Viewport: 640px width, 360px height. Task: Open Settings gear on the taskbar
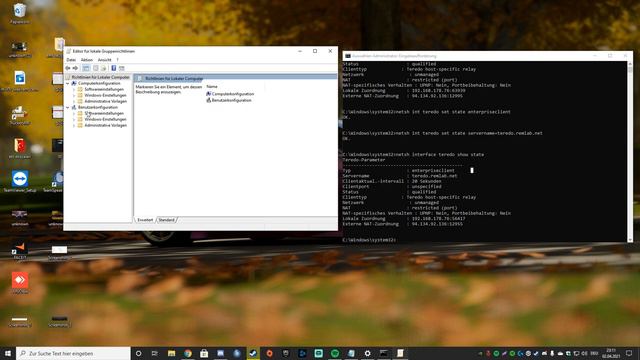coord(367,353)
